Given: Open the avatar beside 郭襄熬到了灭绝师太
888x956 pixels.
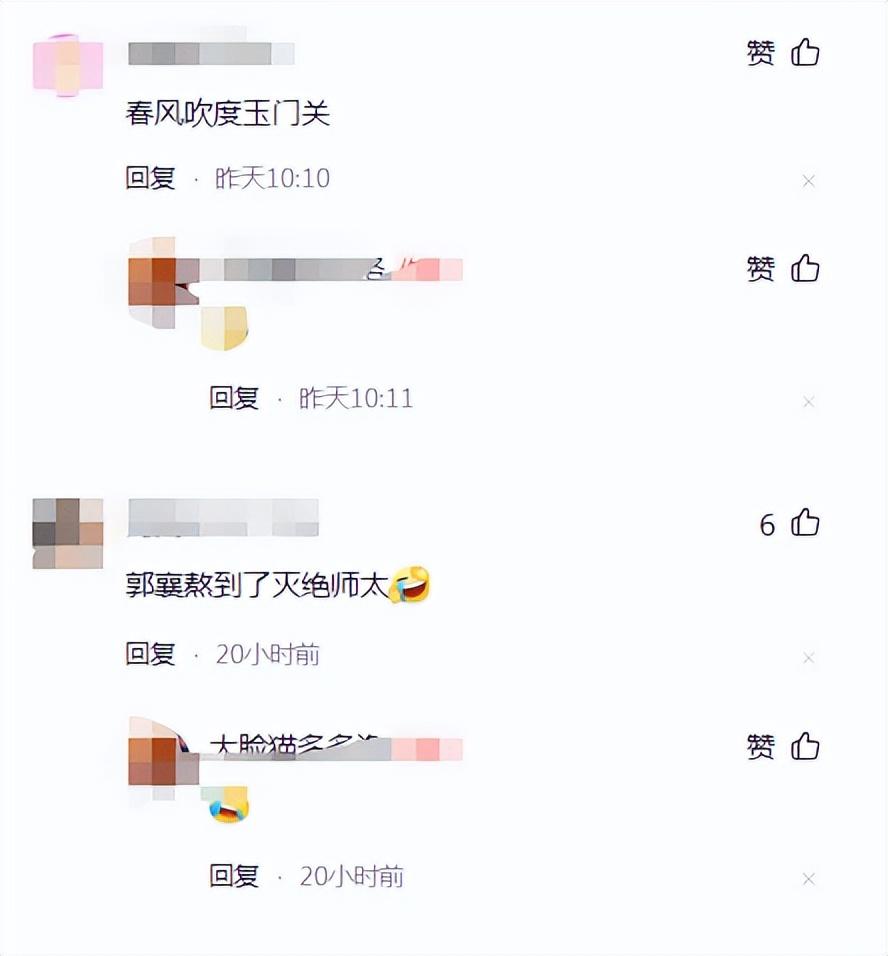Looking at the screenshot, I should click(x=68, y=533).
